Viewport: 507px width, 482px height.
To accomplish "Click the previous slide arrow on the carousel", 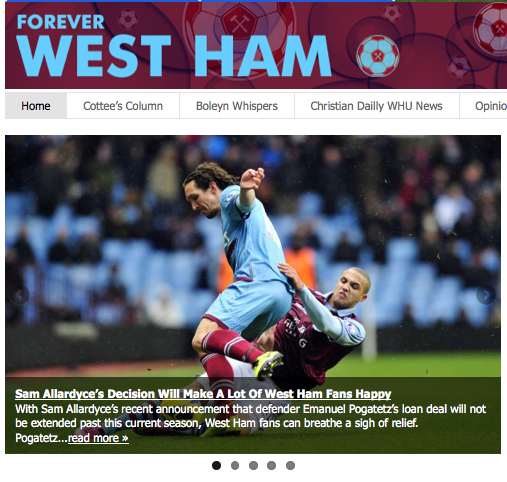I will pyautogui.click(x=20, y=295).
